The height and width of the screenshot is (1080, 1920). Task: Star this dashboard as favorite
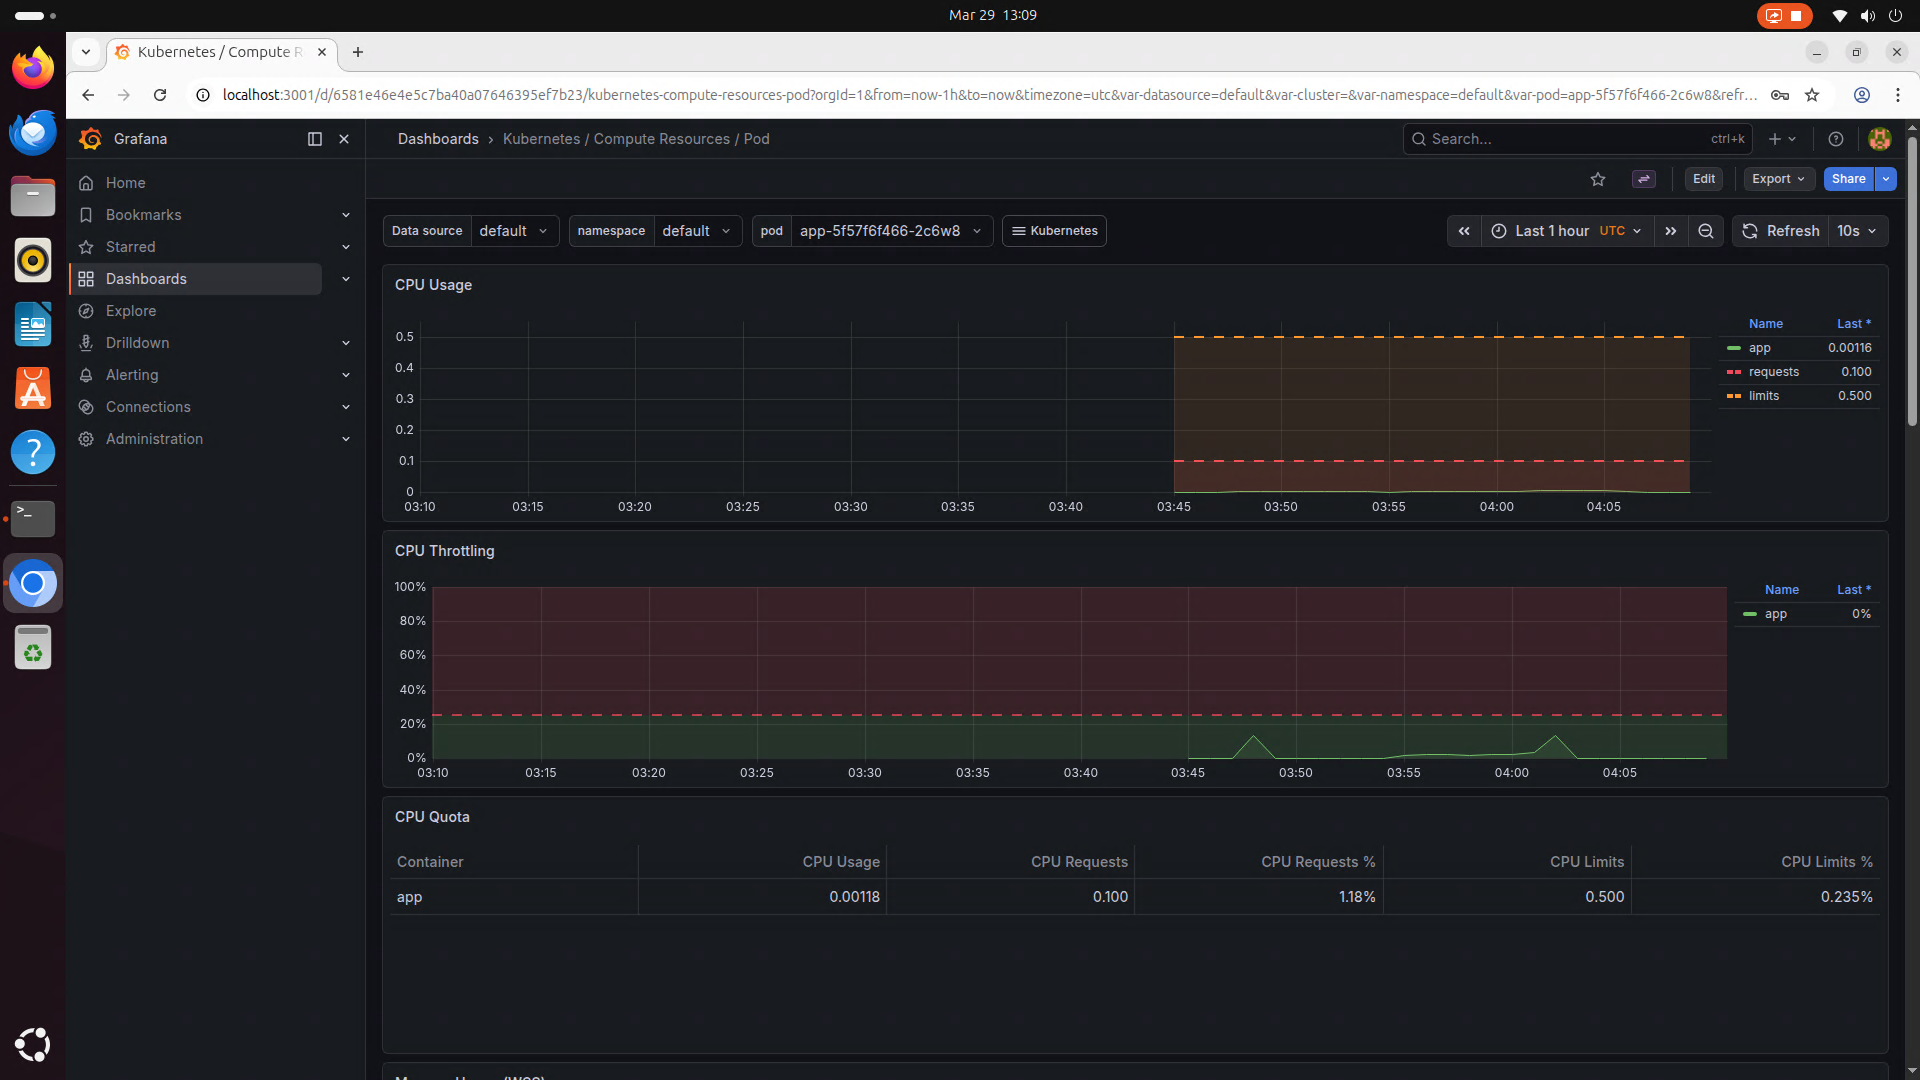1597,179
